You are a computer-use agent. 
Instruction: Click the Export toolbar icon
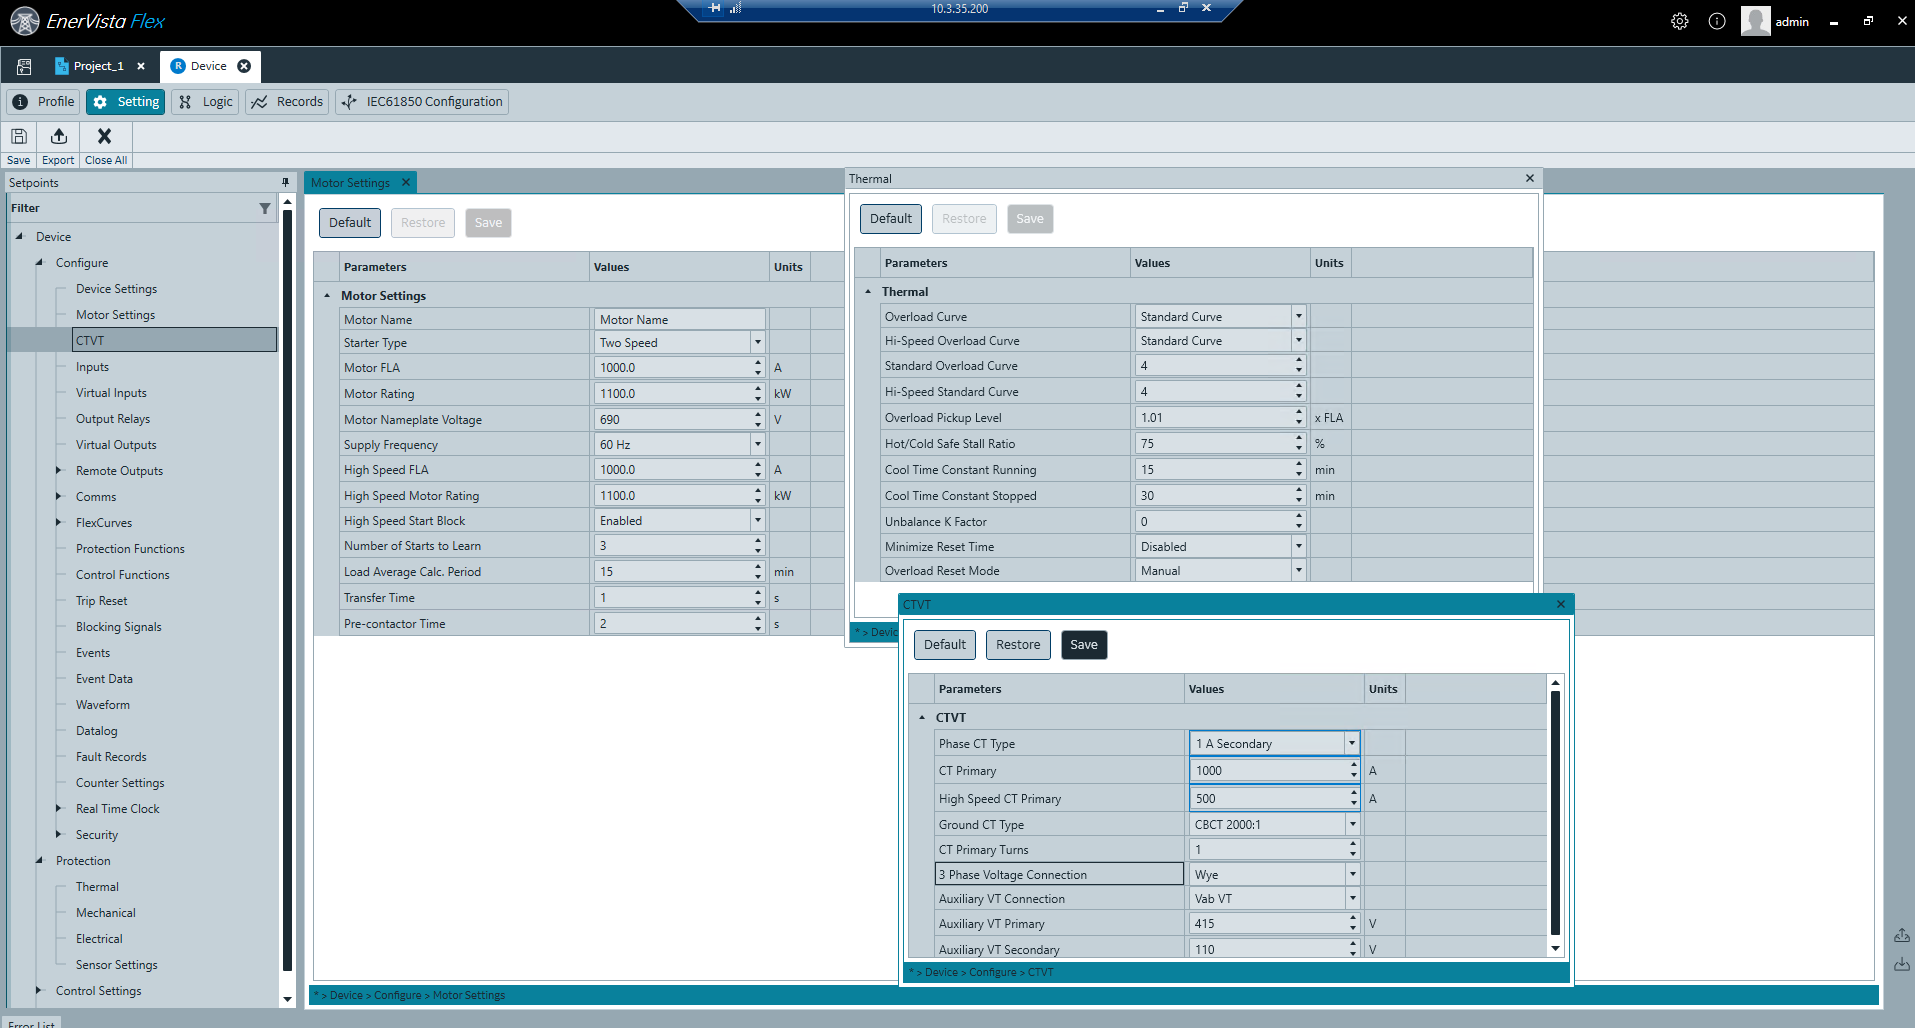(59, 136)
